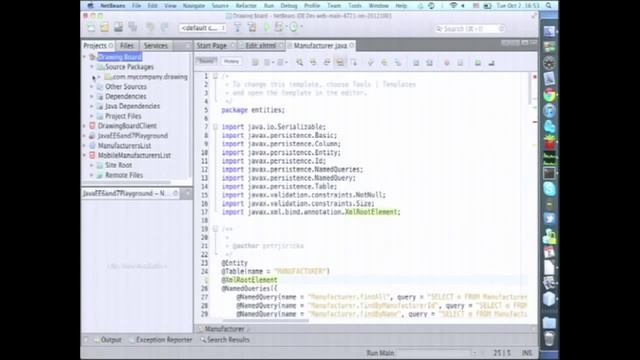Toggle Rectangular Selection in editor toolbar
Viewport: 640px width, 360px height.
353,62
